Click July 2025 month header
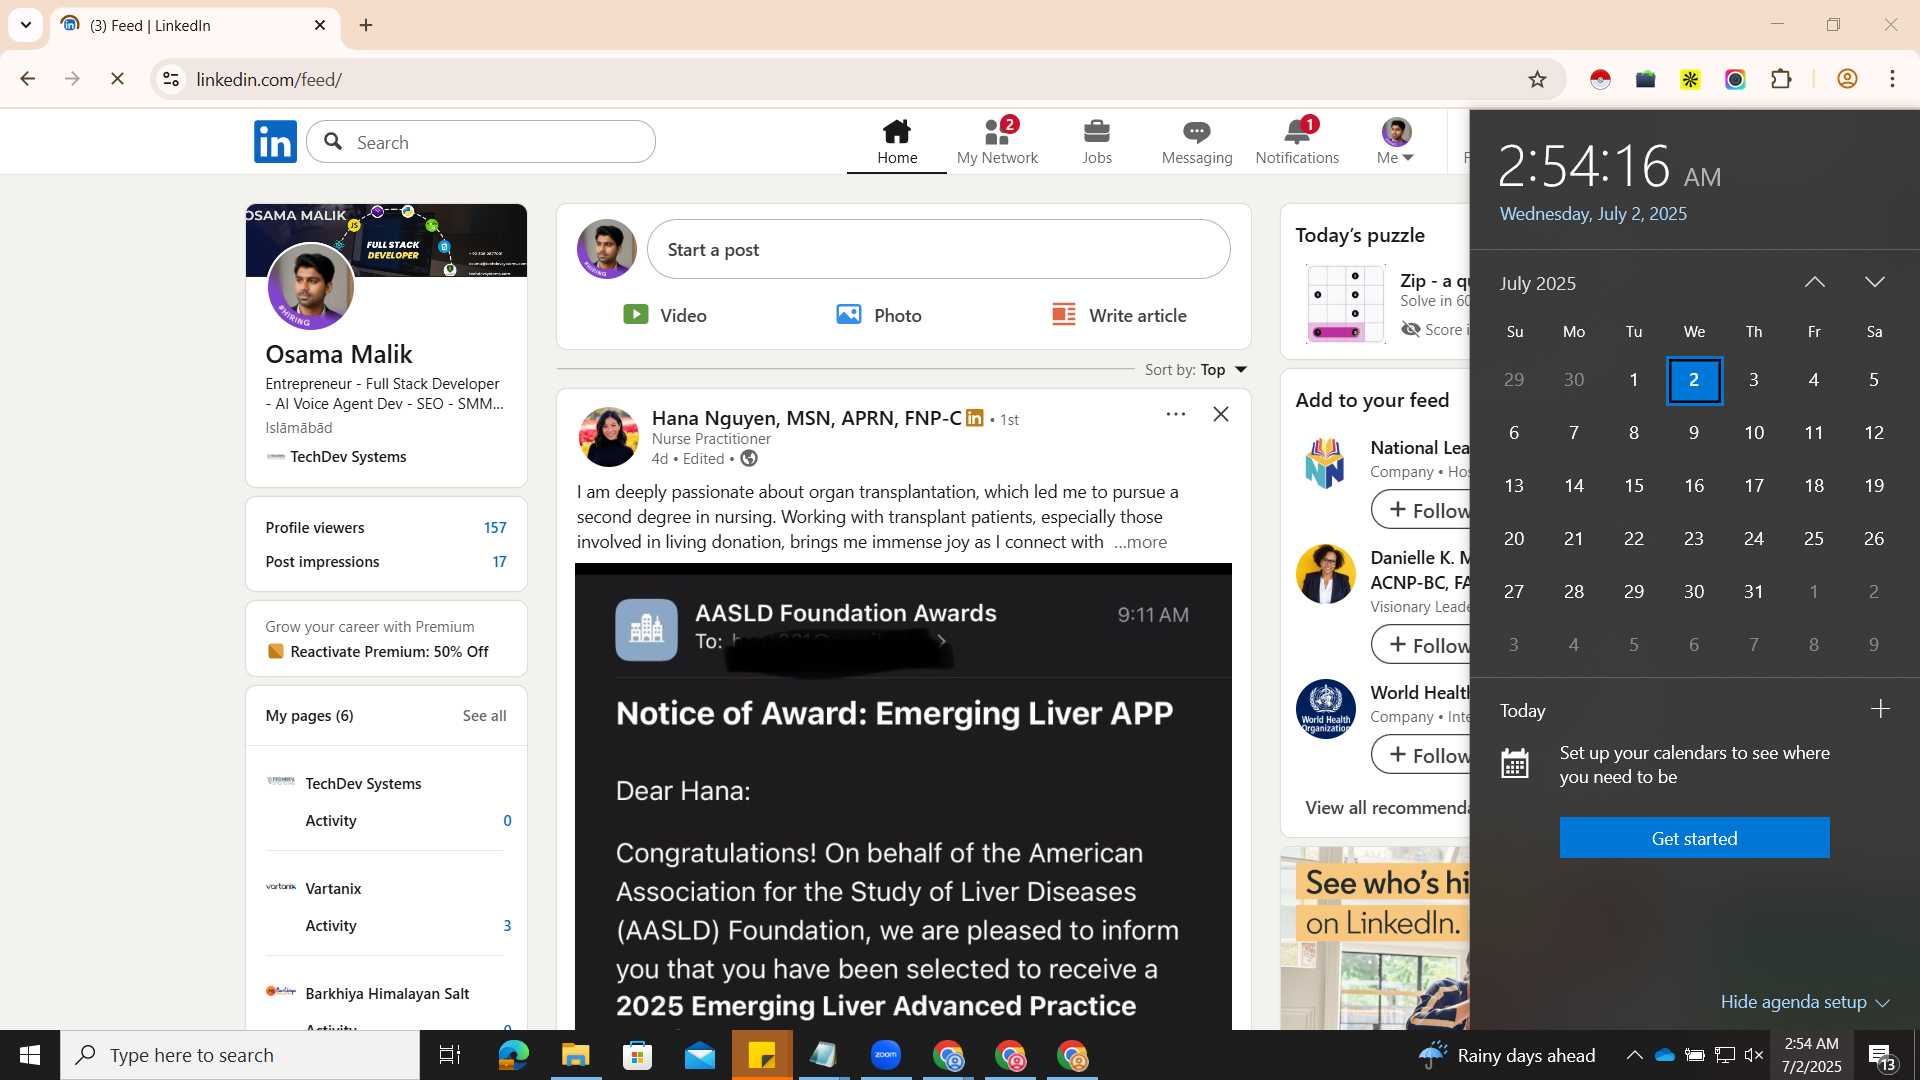 tap(1538, 283)
